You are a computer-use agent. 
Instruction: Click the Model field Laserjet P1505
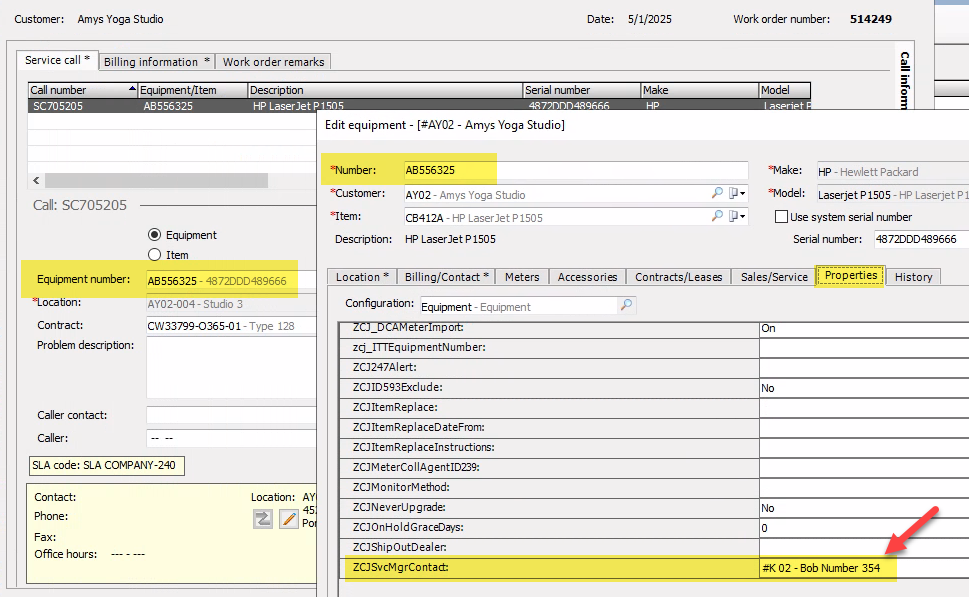click(x=893, y=194)
